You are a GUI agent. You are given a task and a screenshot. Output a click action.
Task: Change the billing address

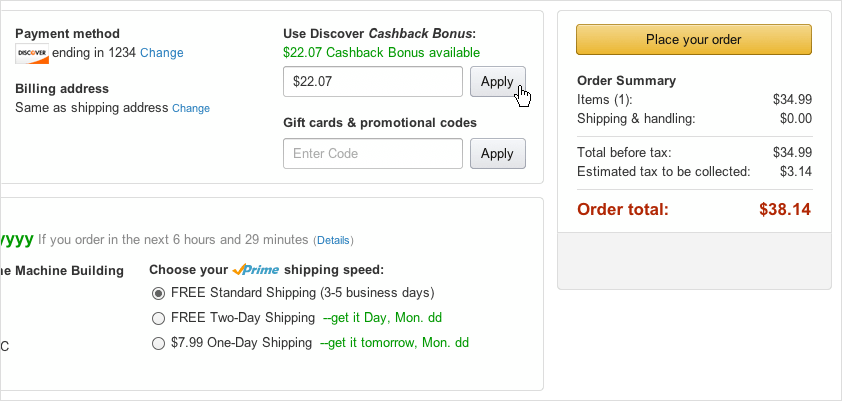pos(191,108)
